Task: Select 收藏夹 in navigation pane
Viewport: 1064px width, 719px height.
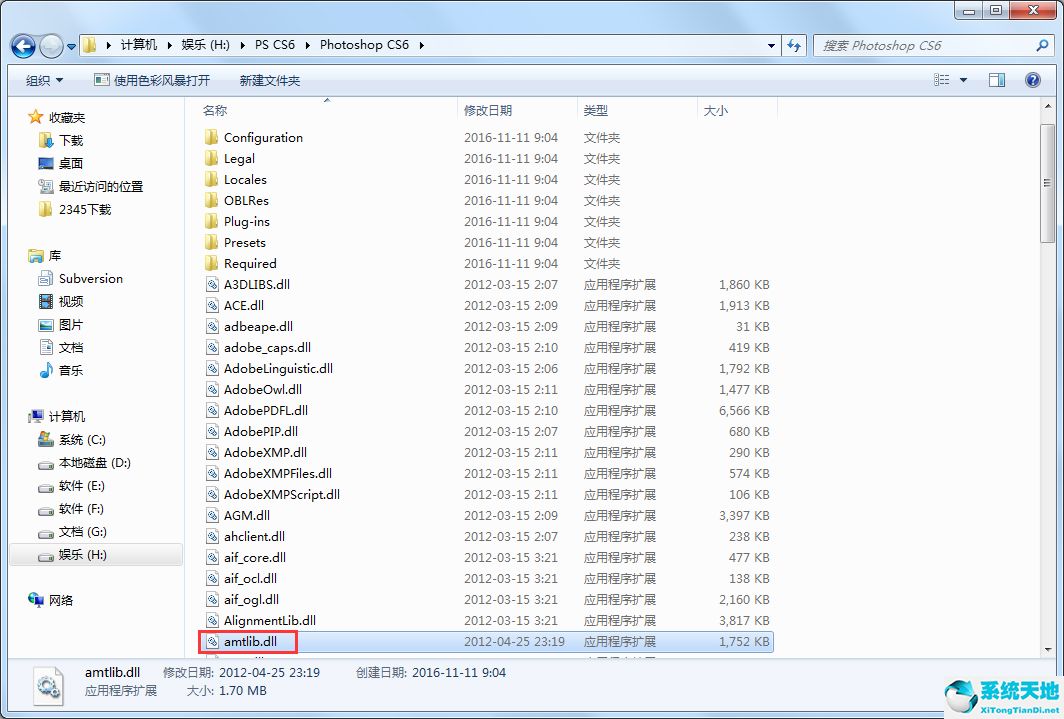Action: point(66,117)
